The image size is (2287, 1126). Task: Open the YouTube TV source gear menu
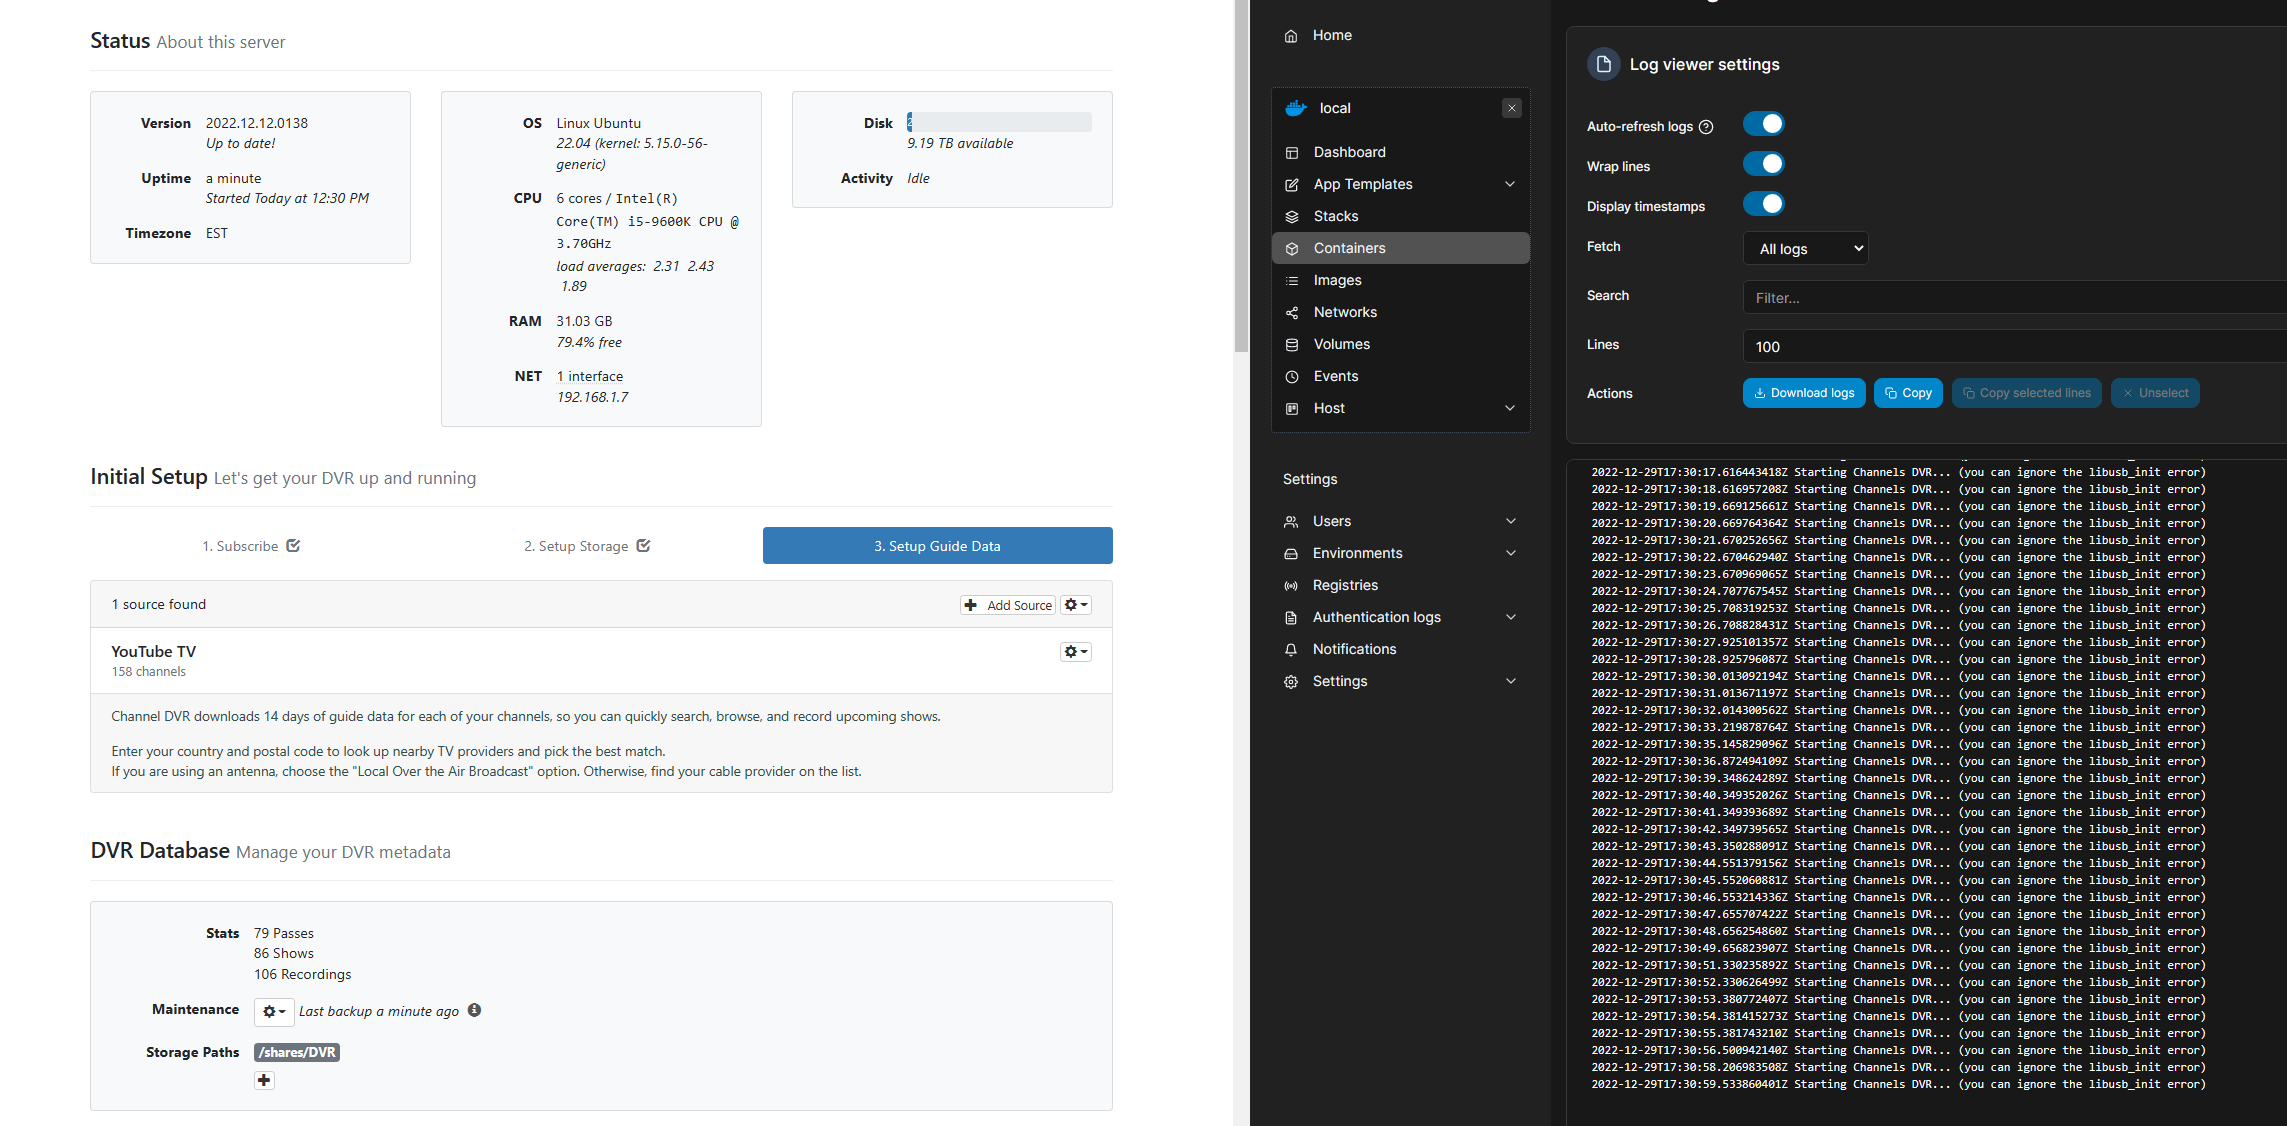(1075, 652)
